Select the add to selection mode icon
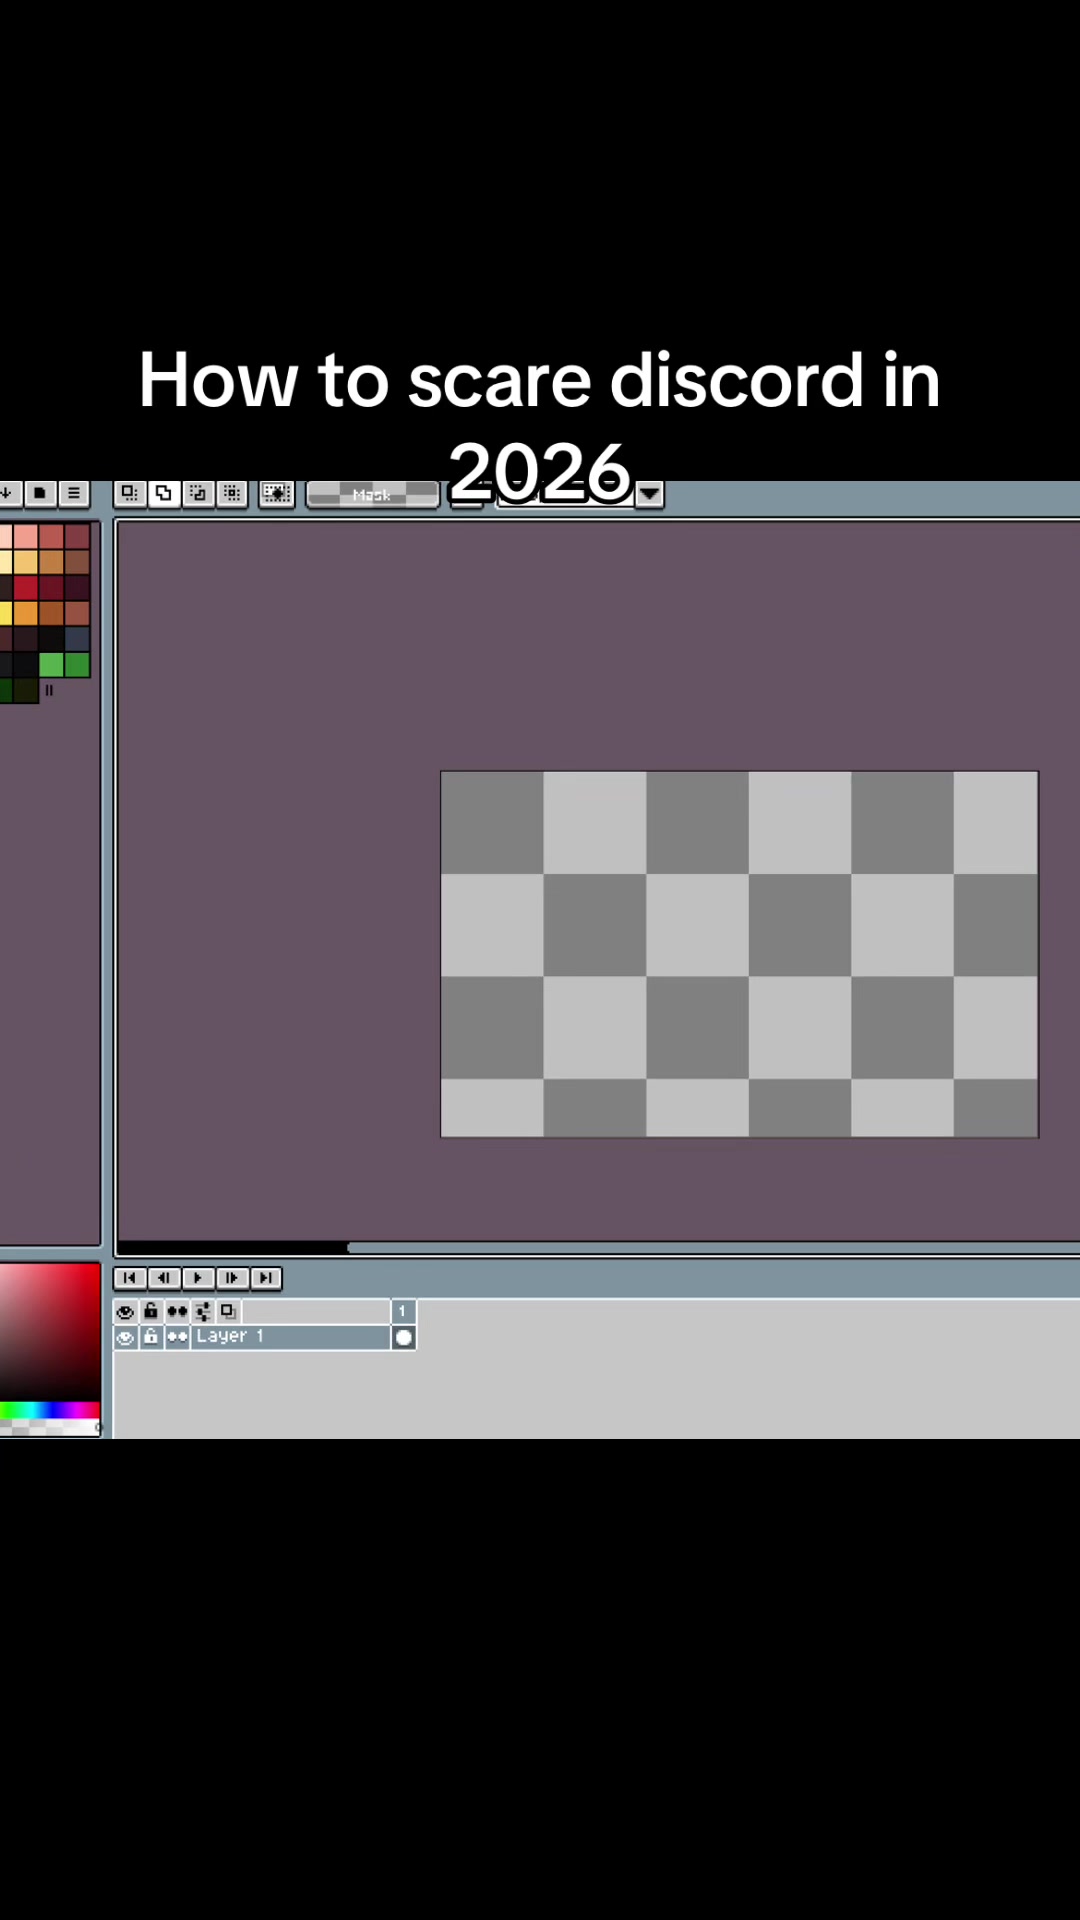This screenshot has width=1080, height=1920. 164,493
